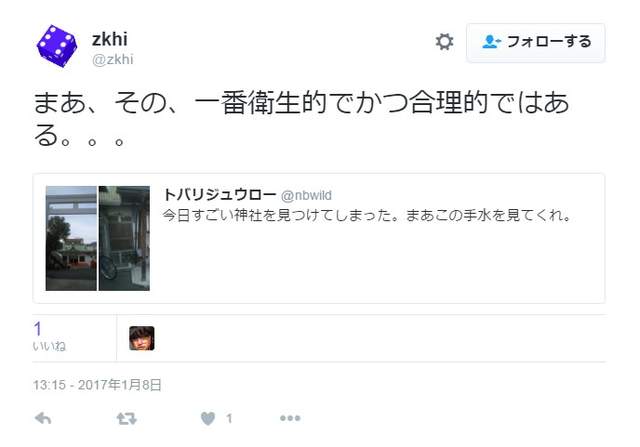Image resolution: width=640 pixels, height=447 pixels.
Task: Open the shrine torii gate photo thumbnail
Action: [x=71, y=238]
